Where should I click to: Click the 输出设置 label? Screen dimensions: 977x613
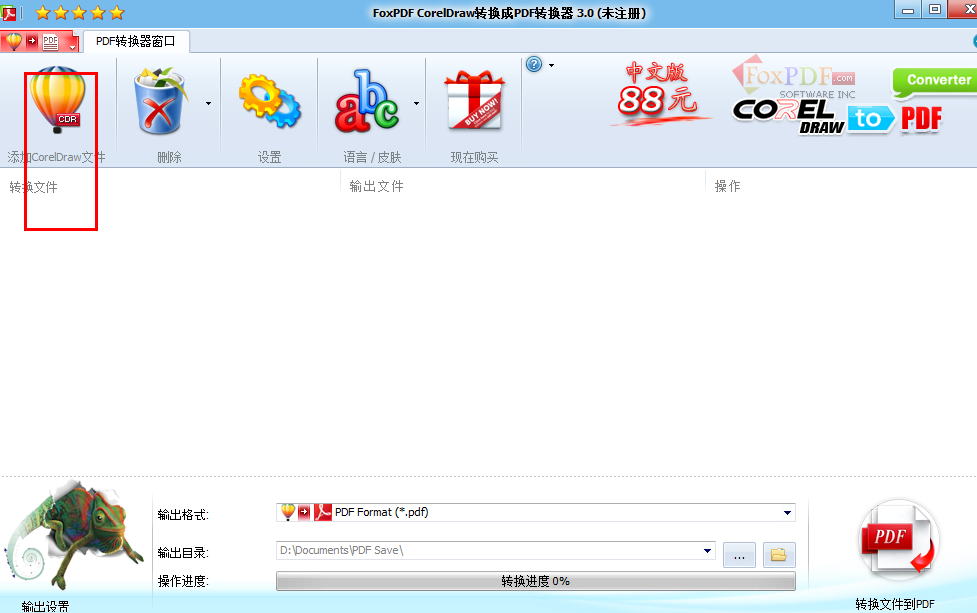pos(45,606)
